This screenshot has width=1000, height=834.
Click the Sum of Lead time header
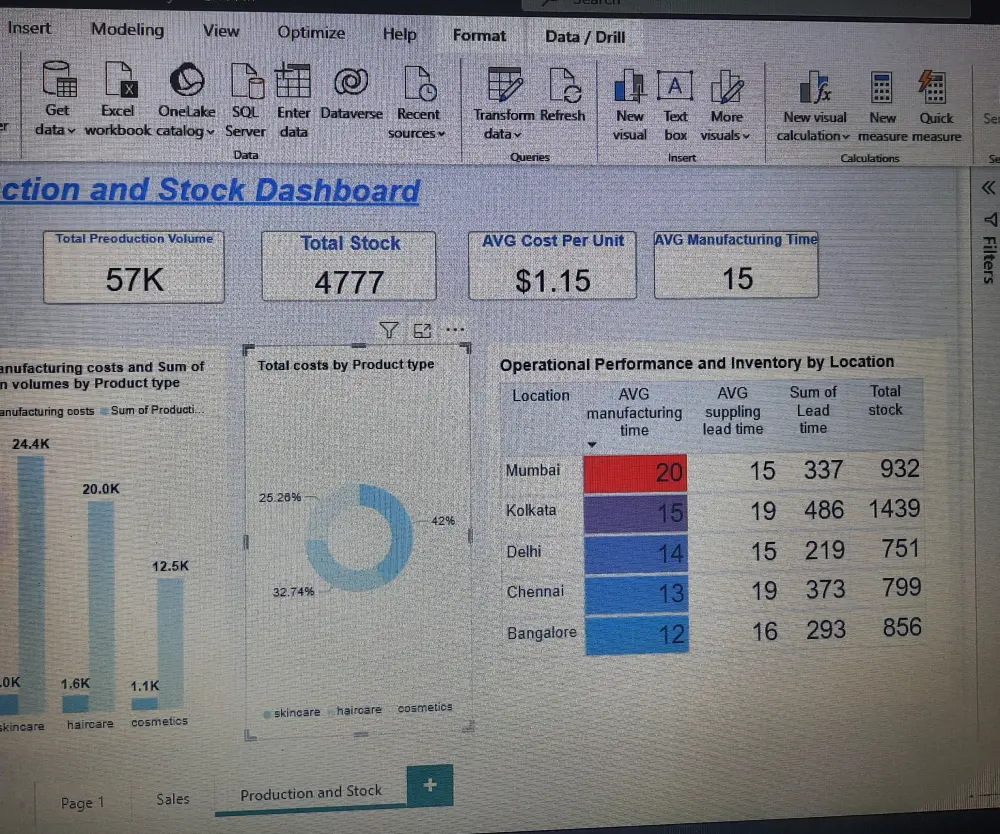(813, 410)
